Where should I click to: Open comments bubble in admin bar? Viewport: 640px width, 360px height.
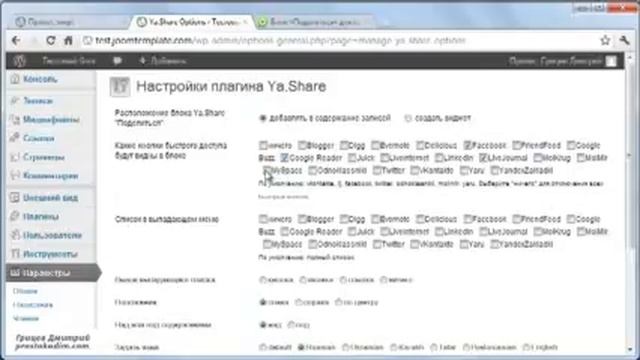[118, 61]
